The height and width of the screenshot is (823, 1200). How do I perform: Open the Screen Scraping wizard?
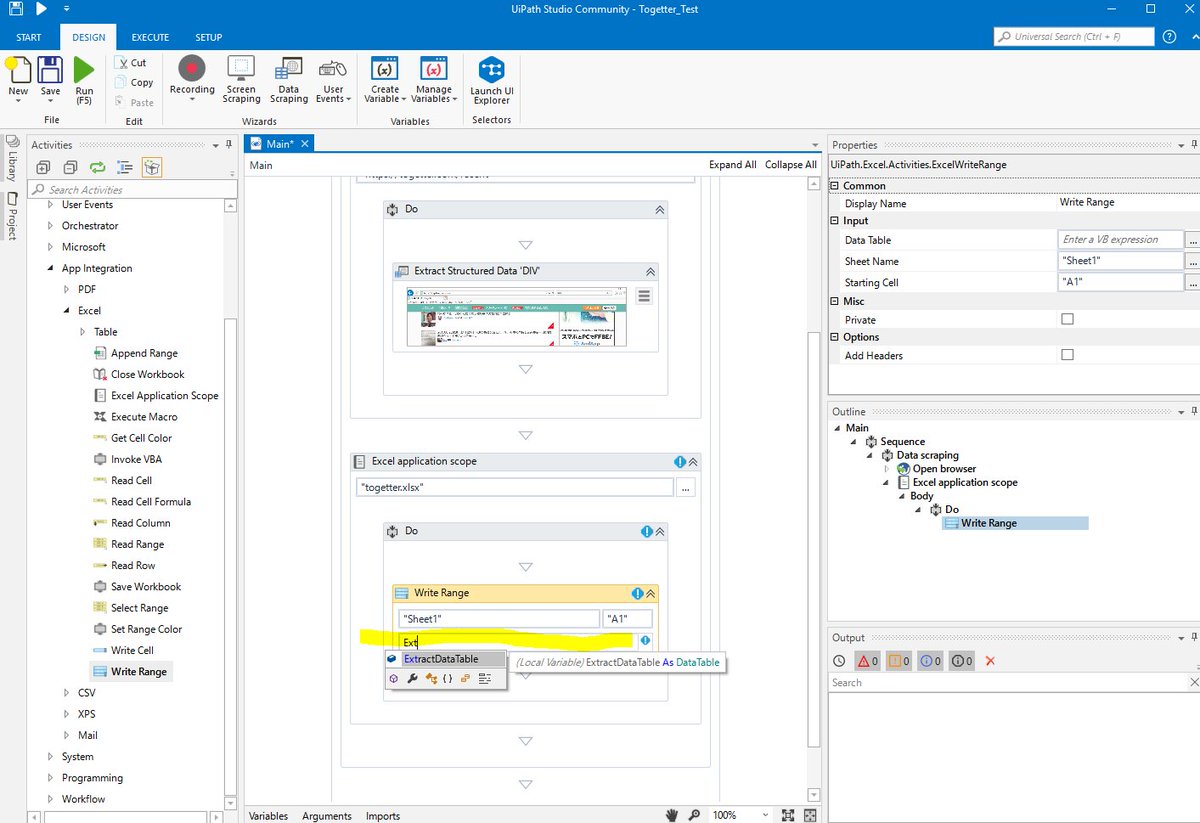click(x=241, y=80)
